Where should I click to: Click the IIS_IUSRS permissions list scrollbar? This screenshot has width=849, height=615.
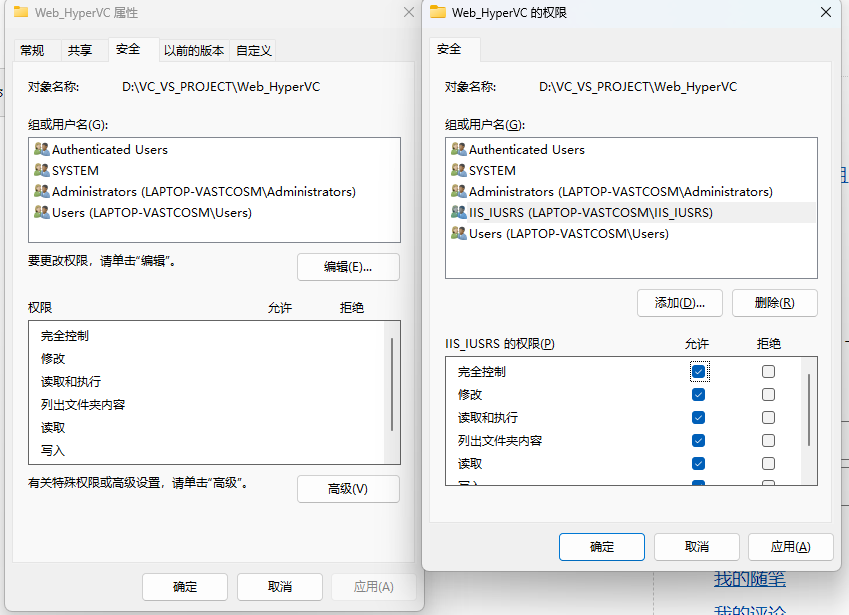click(808, 410)
